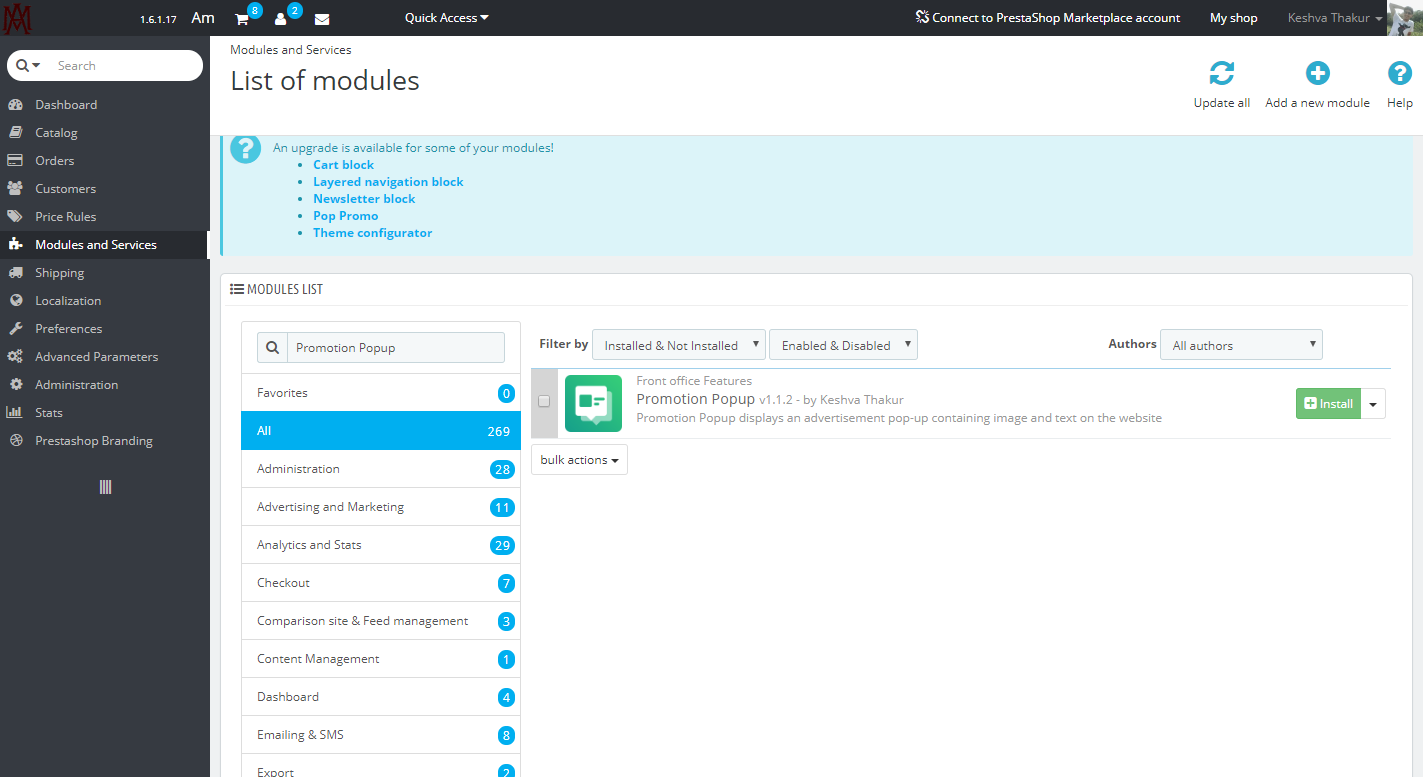The width and height of the screenshot is (1423, 777).
Task: Click the Add a new module plus icon
Action: [x=1317, y=73]
